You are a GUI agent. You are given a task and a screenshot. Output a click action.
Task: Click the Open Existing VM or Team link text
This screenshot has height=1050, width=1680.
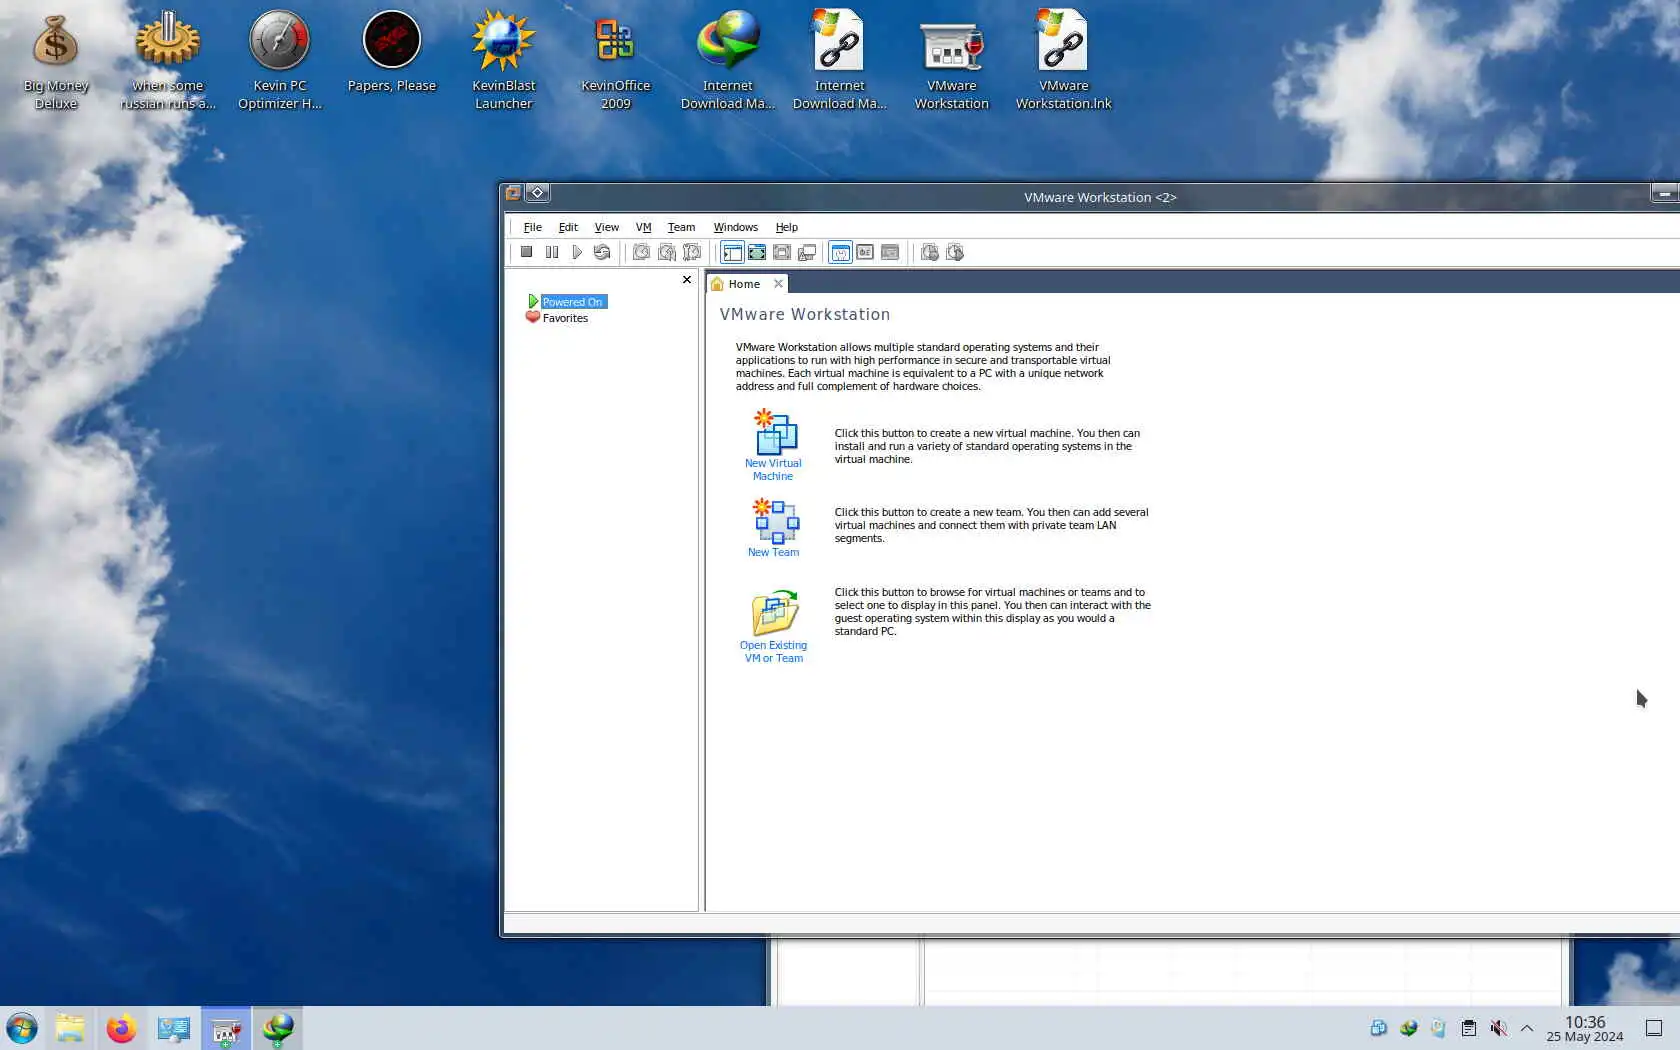tap(773, 652)
